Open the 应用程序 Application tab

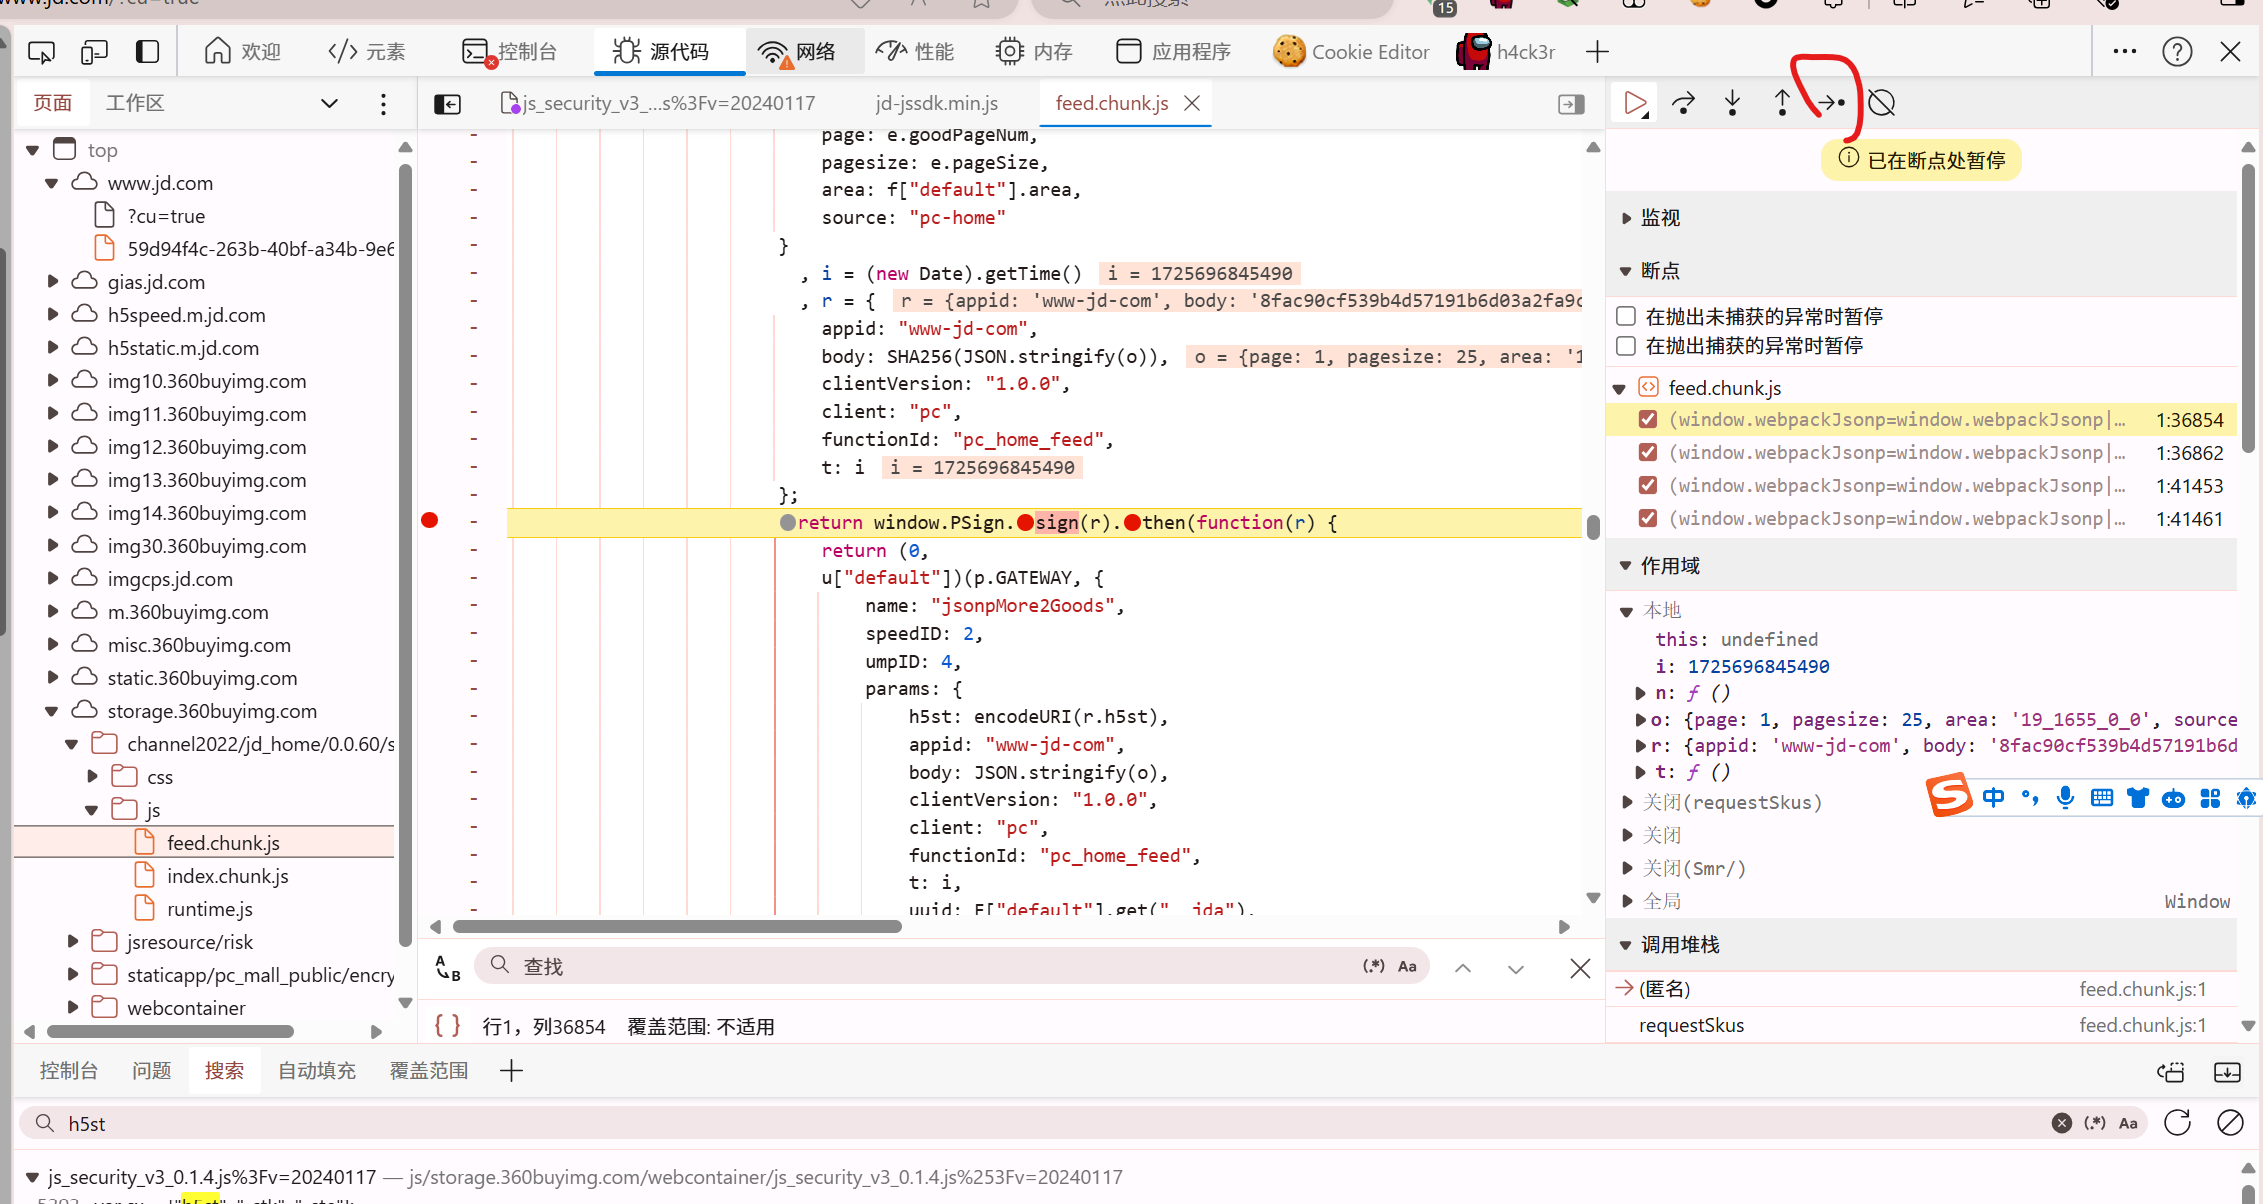click(1173, 52)
